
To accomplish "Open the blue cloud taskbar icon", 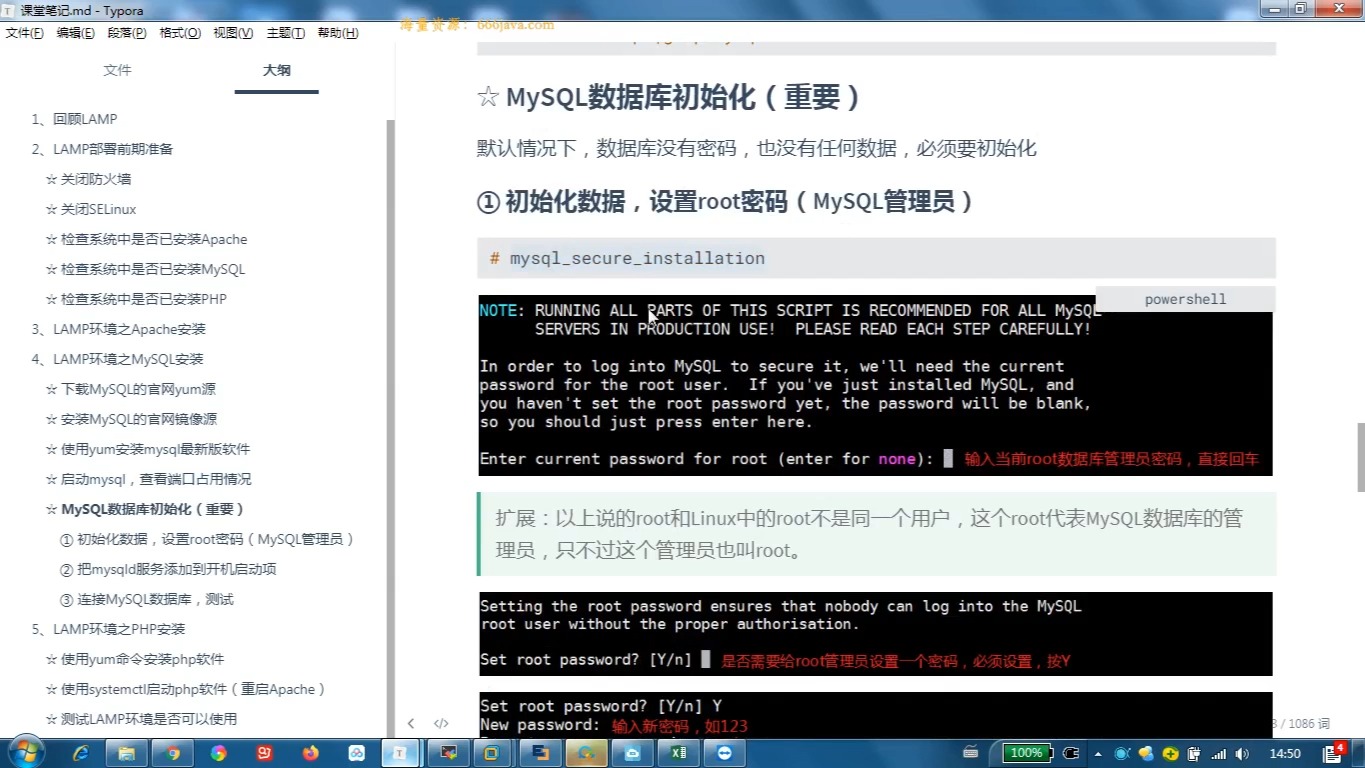I will click(x=632, y=753).
